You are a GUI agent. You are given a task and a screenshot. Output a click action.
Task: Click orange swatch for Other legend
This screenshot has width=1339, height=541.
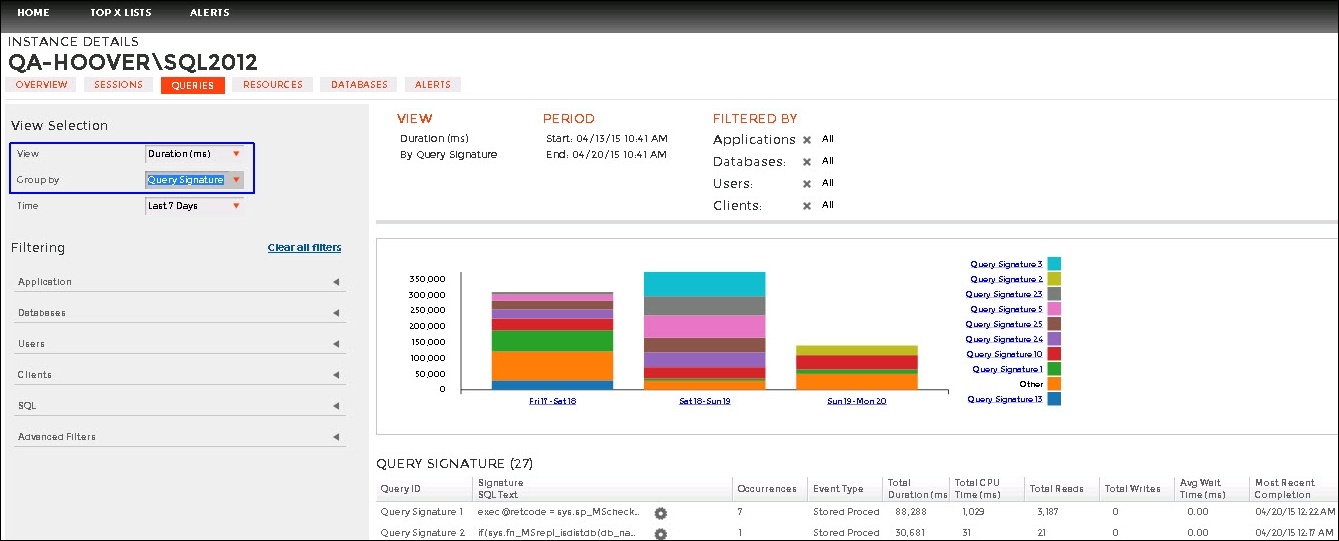pos(1054,384)
